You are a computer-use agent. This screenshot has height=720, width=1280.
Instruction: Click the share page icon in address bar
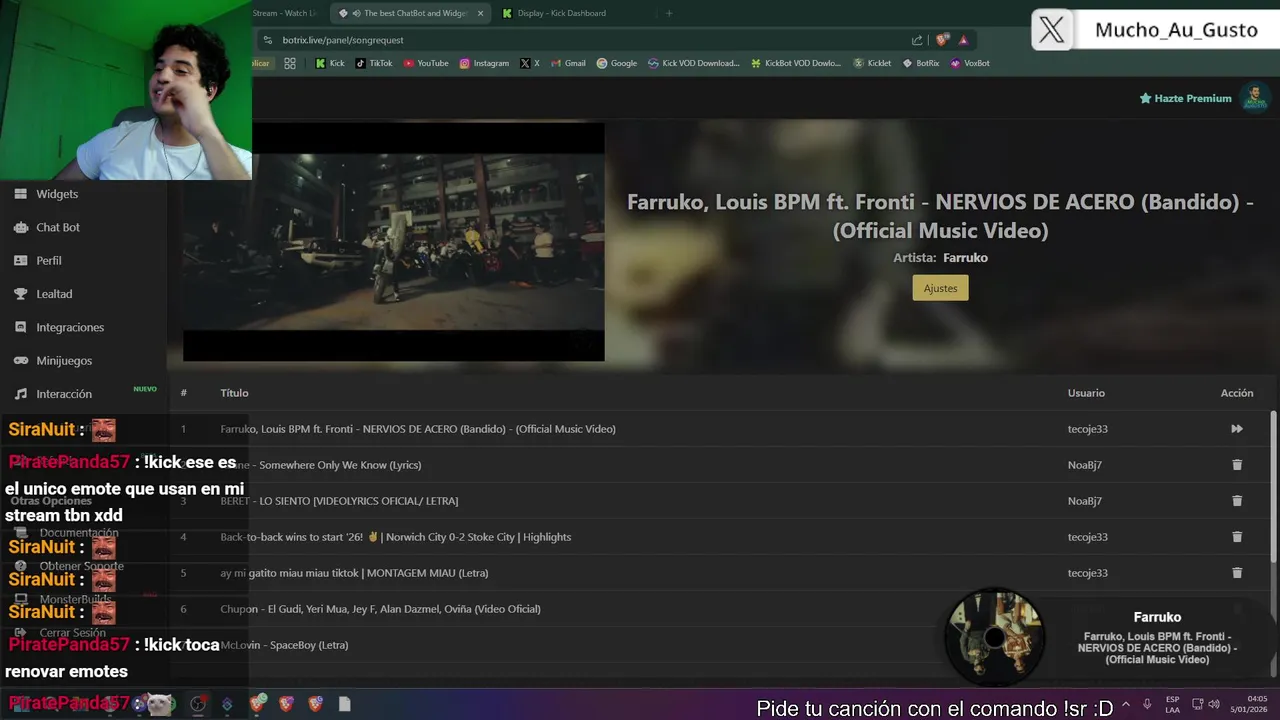click(917, 40)
